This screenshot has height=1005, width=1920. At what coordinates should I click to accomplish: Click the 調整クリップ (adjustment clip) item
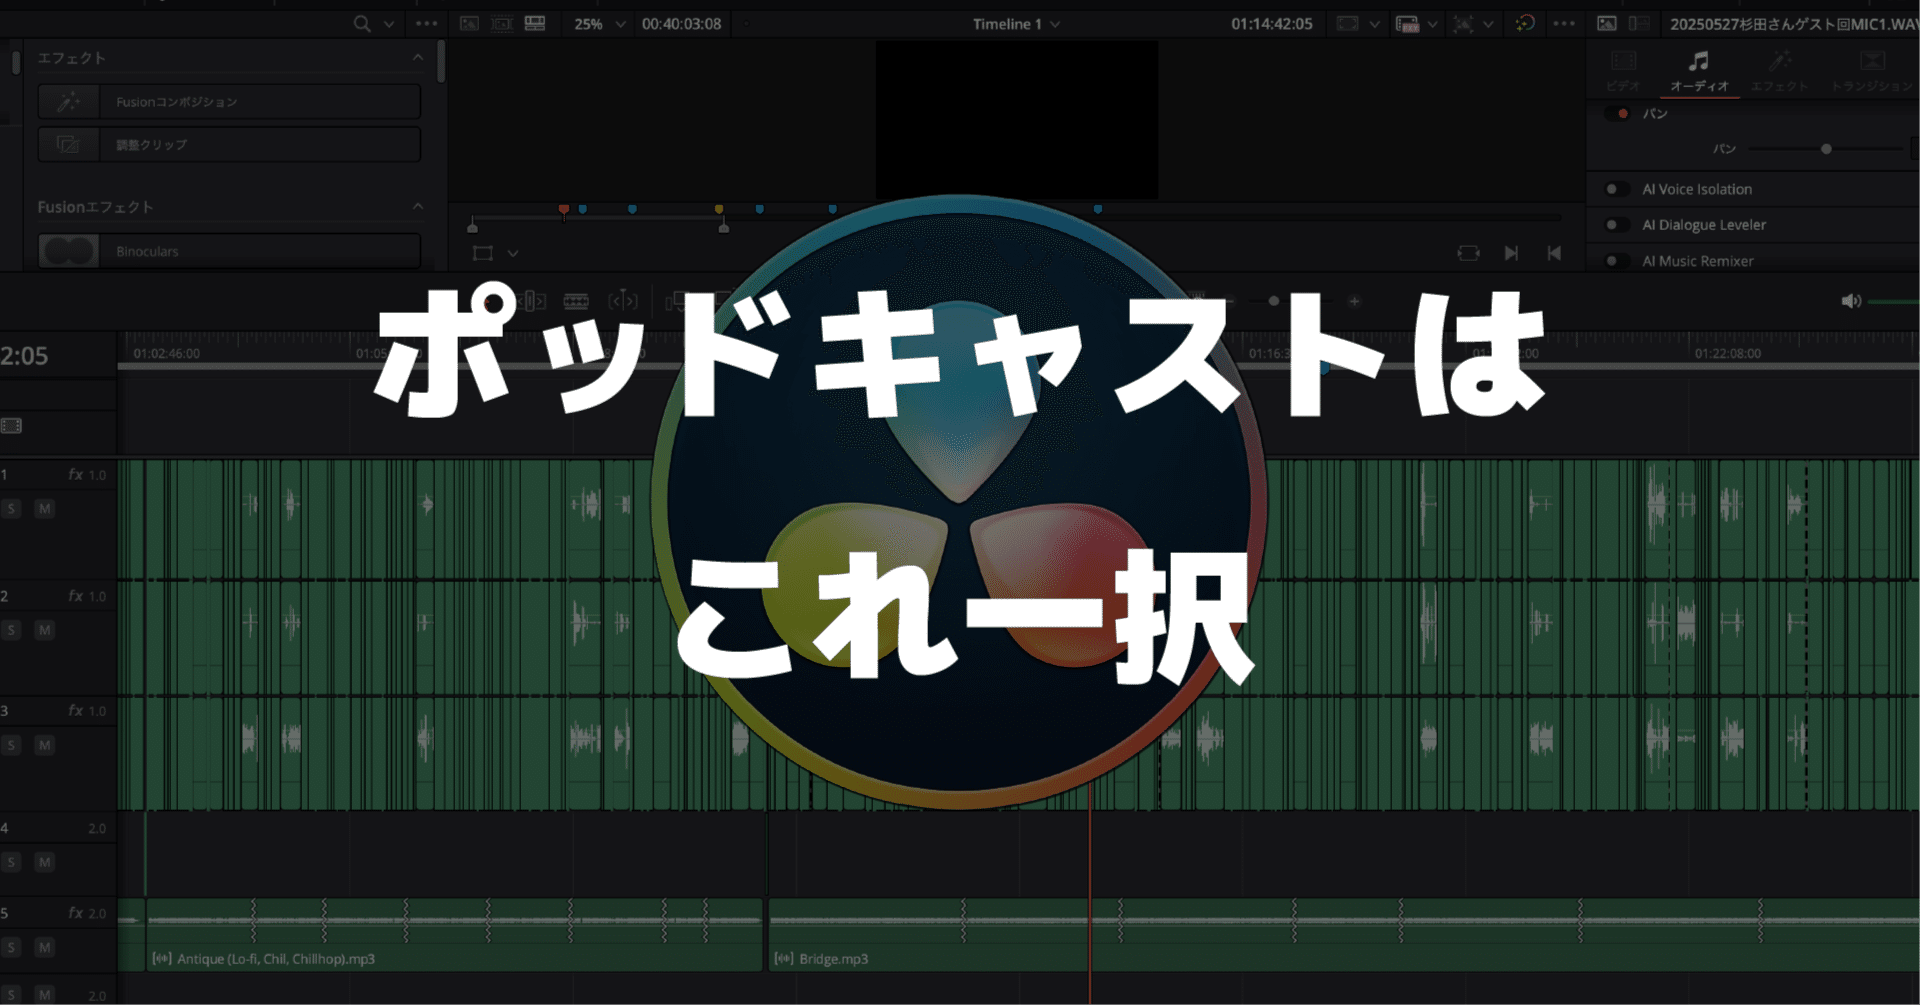228,144
